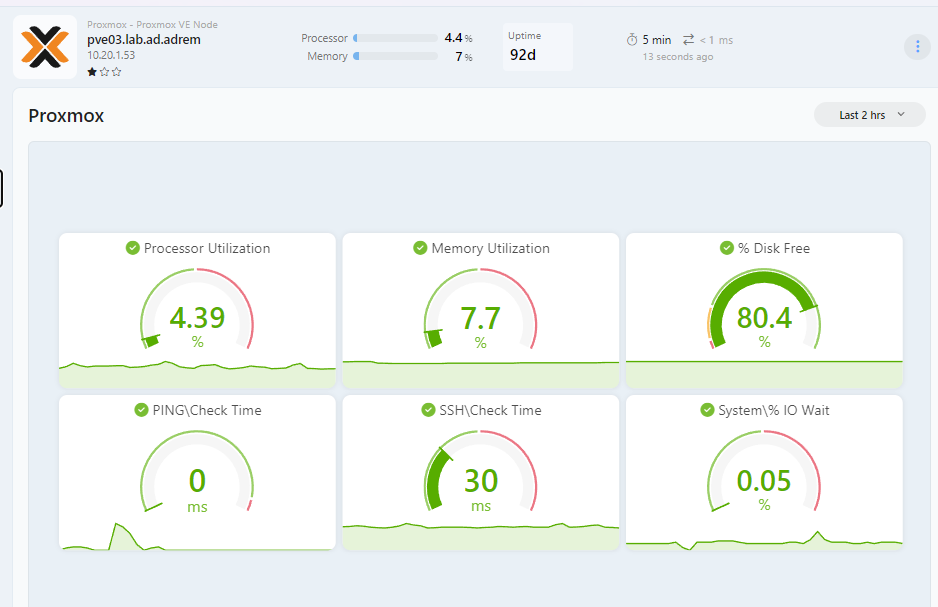Click the Proxmox section heading
This screenshot has height=607, width=938.
tap(66, 115)
